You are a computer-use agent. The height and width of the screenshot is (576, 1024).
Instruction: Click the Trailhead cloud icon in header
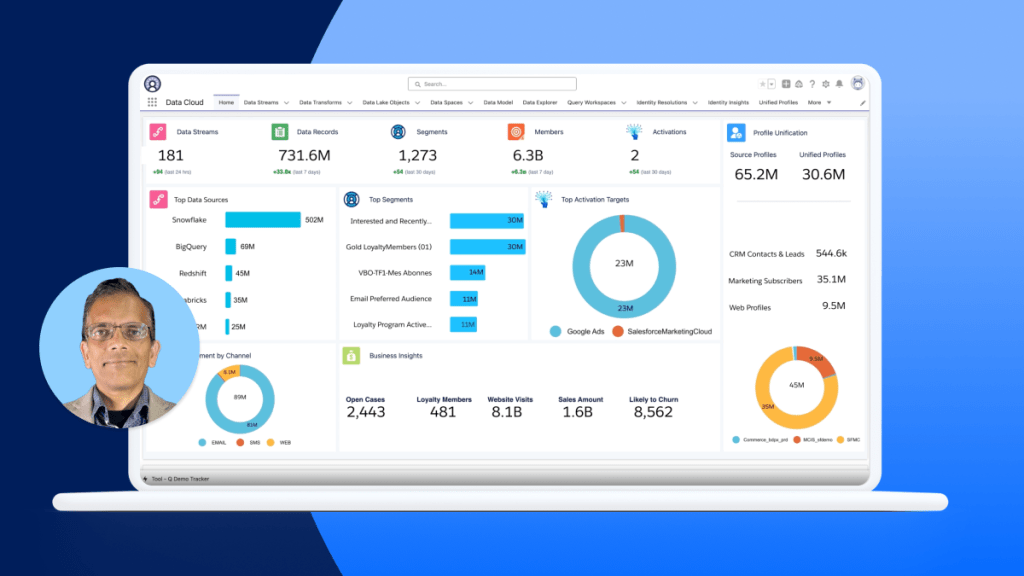[798, 83]
